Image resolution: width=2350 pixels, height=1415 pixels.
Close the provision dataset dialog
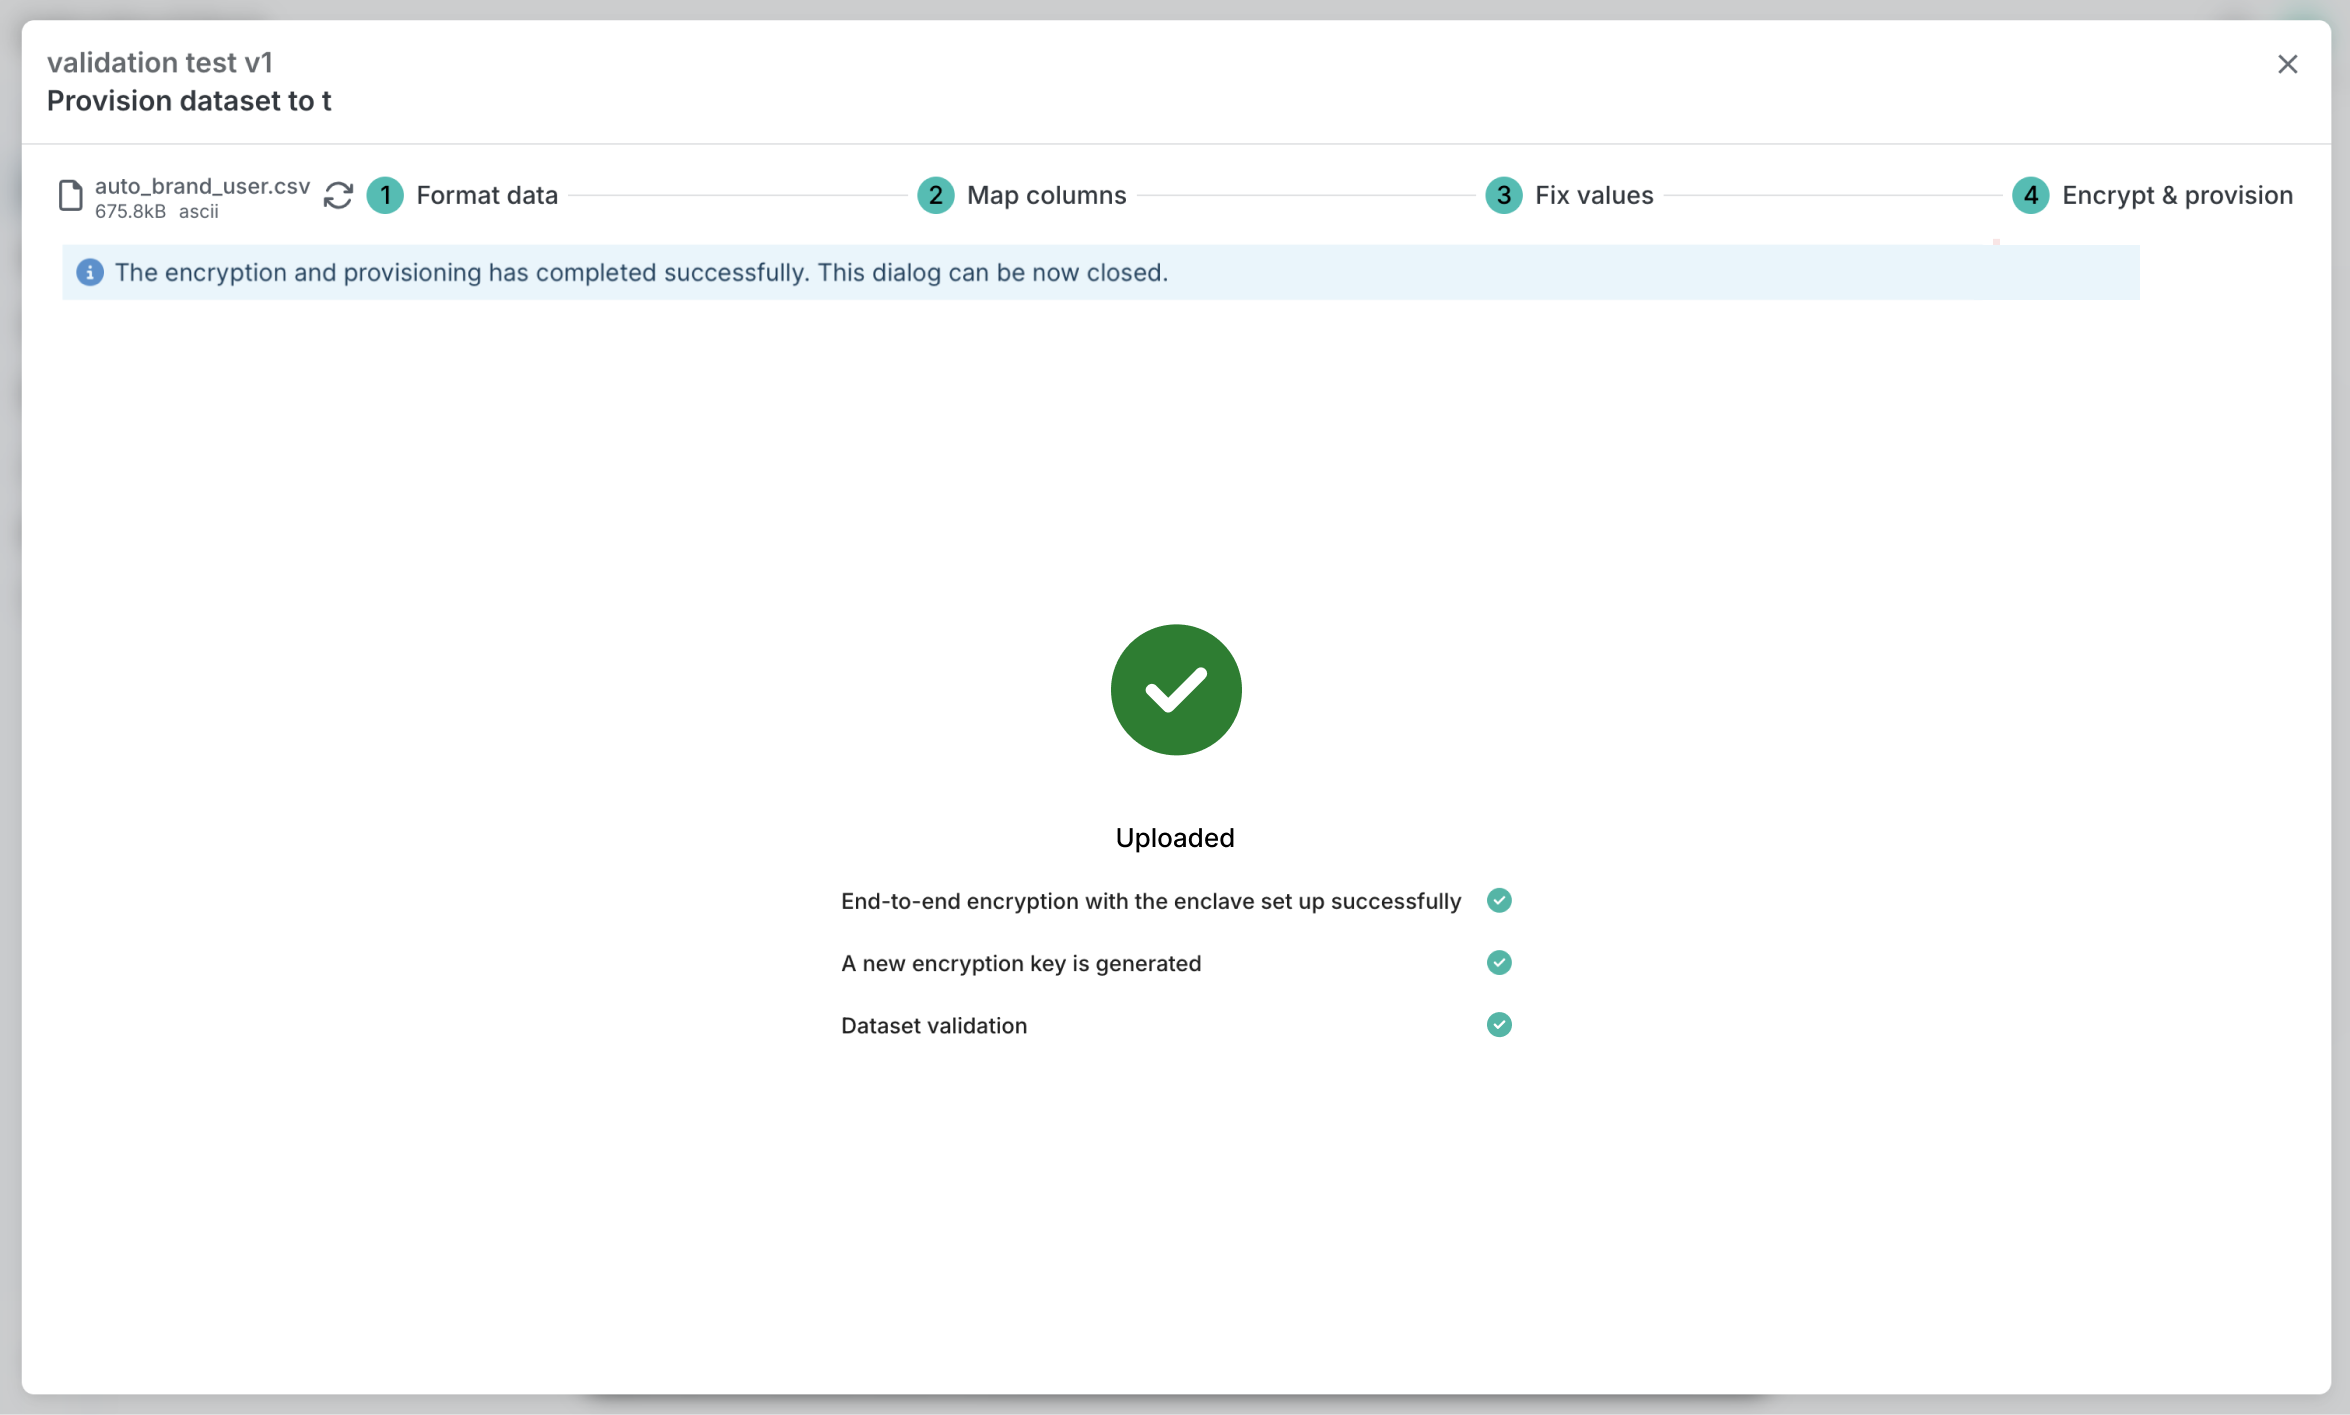pos(2287,64)
